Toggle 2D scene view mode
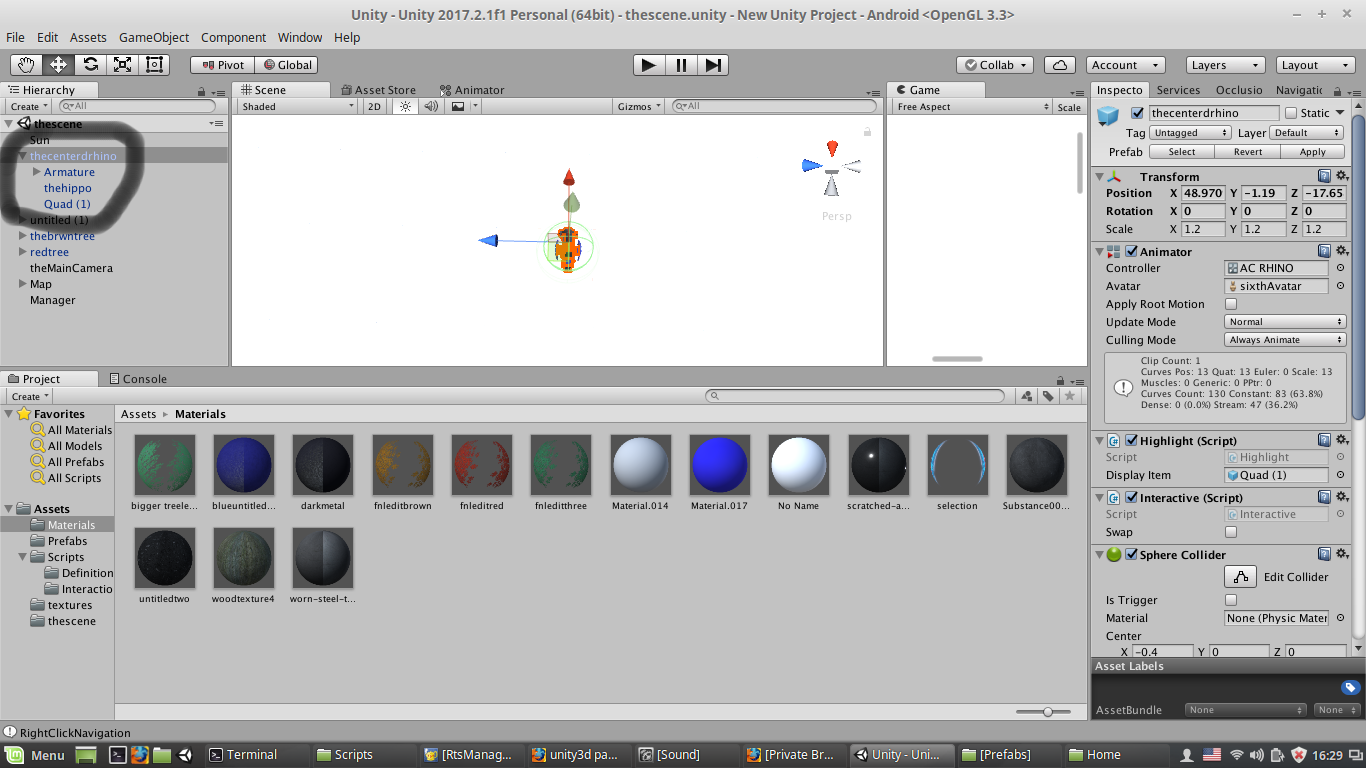 tap(375, 106)
